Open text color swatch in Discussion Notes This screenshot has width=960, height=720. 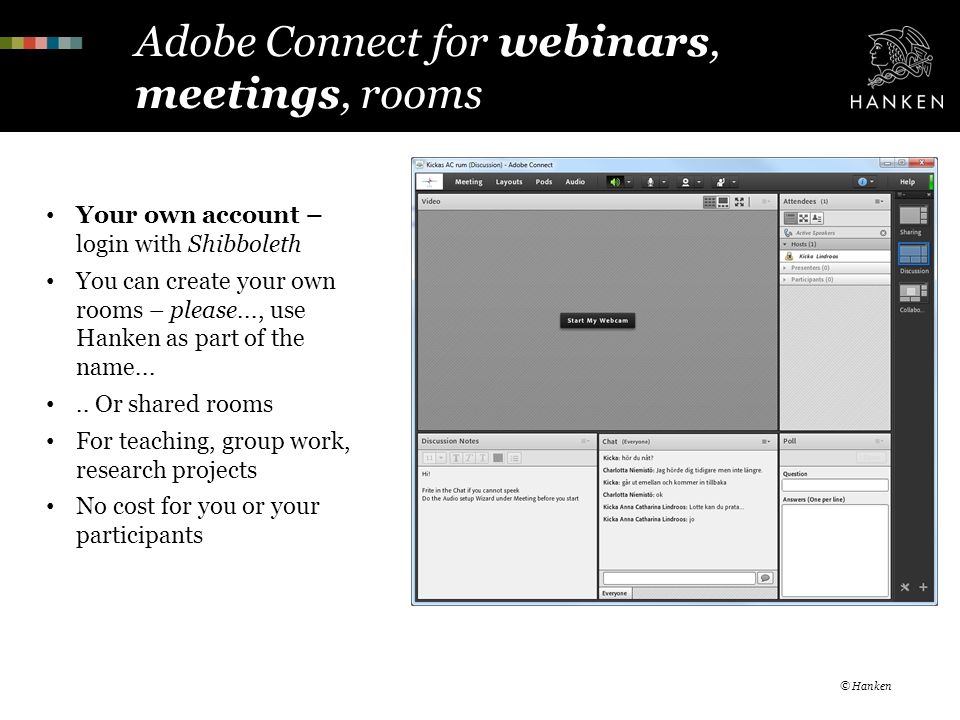pyautogui.click(x=498, y=458)
